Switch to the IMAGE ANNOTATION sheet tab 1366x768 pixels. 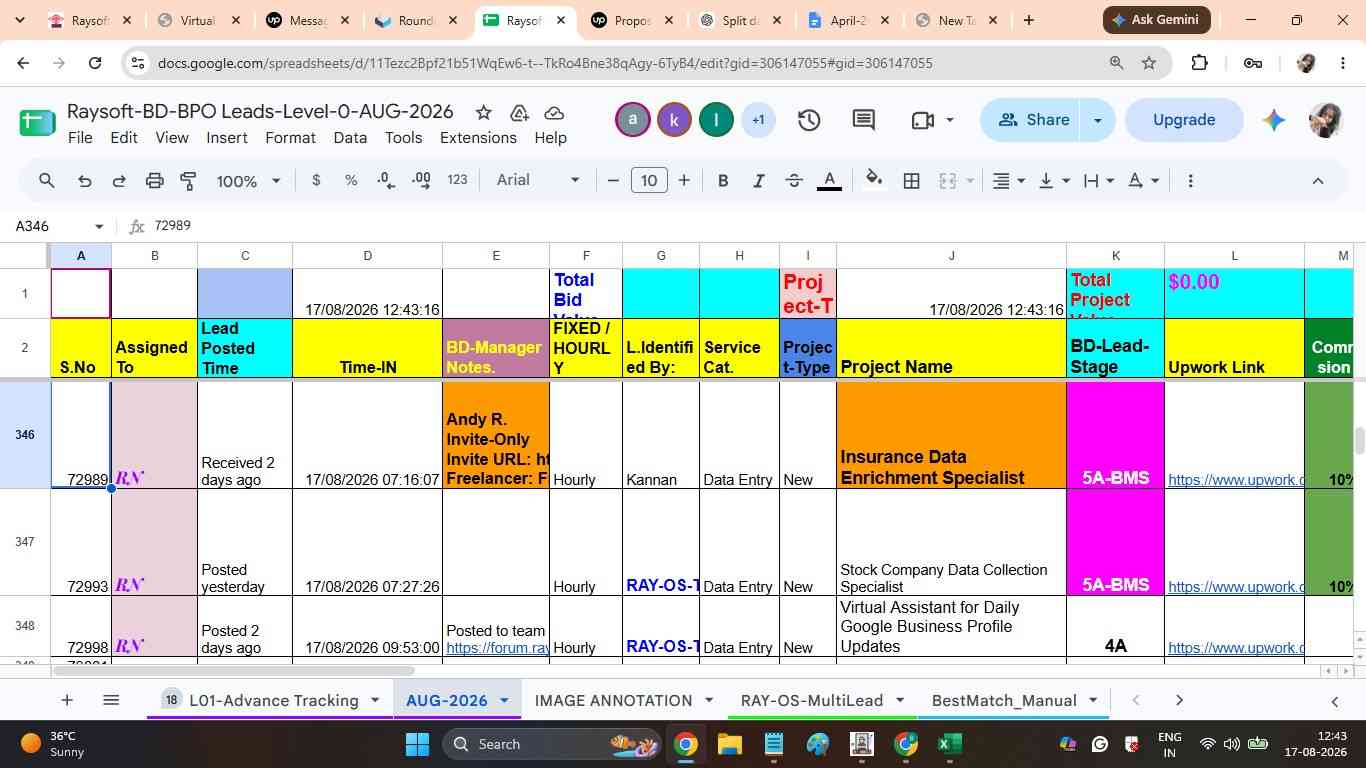coord(613,700)
